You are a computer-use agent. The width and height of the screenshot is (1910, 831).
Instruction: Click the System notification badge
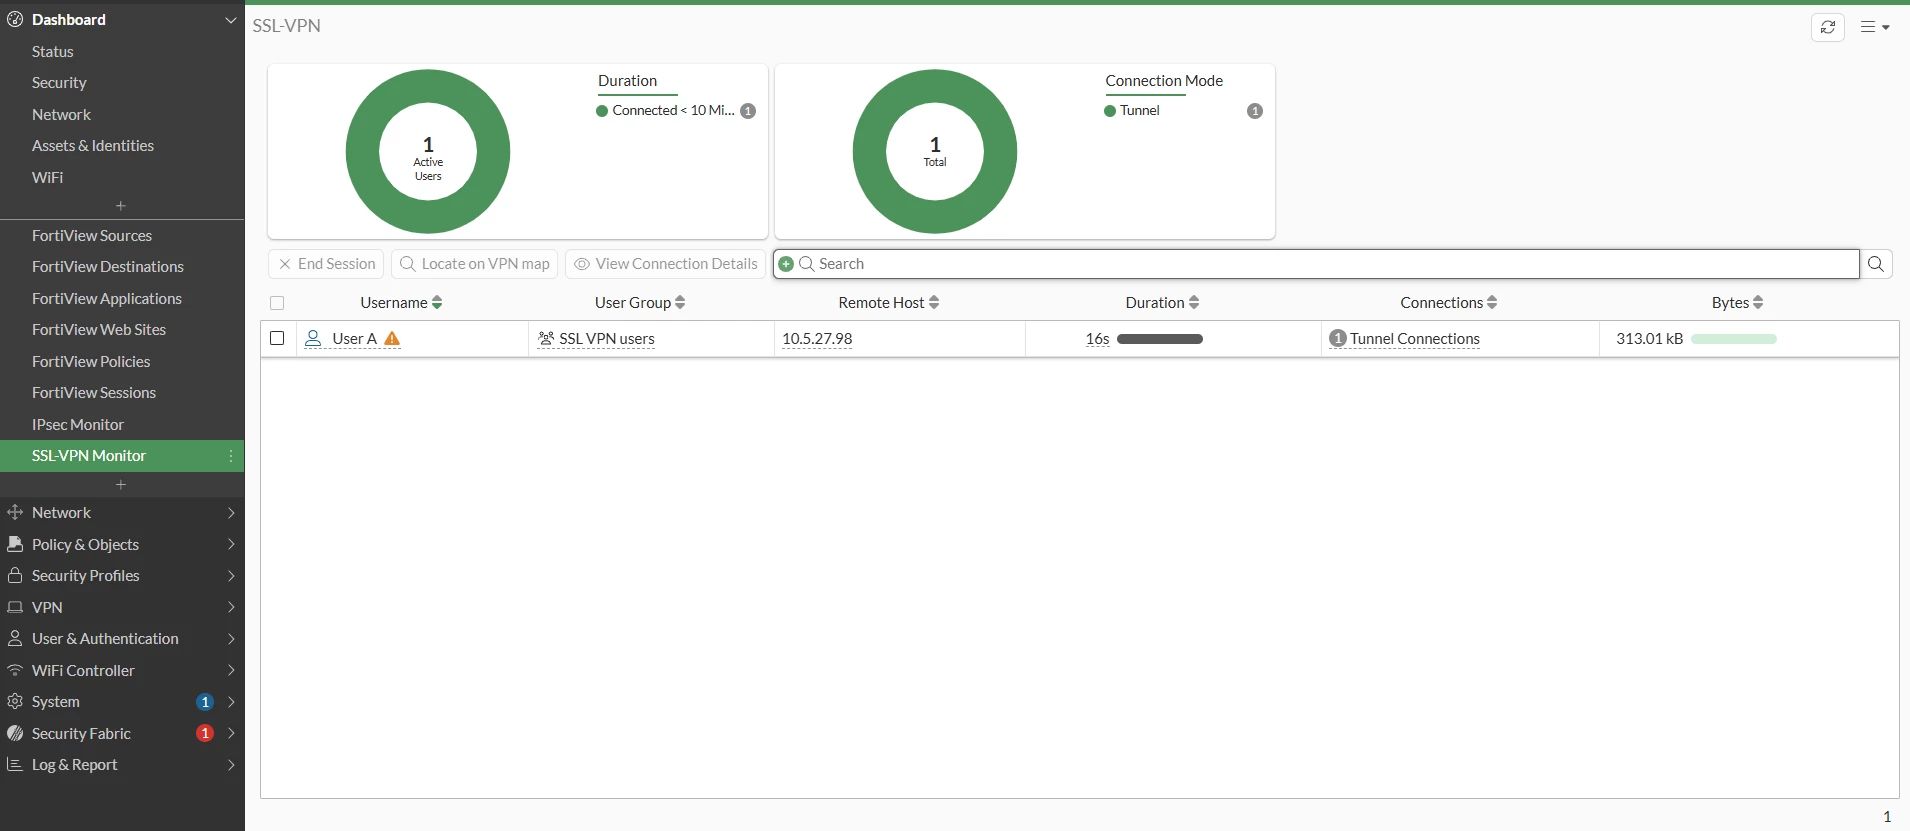(x=205, y=702)
